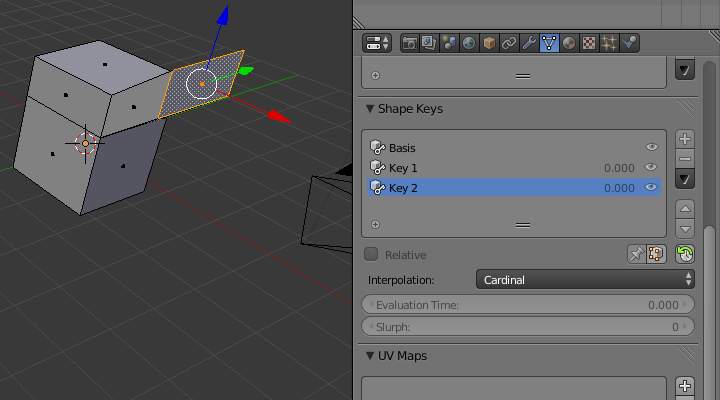Open the Interpolation dropdown showing Cardinal
720x400 pixels.
585,280
